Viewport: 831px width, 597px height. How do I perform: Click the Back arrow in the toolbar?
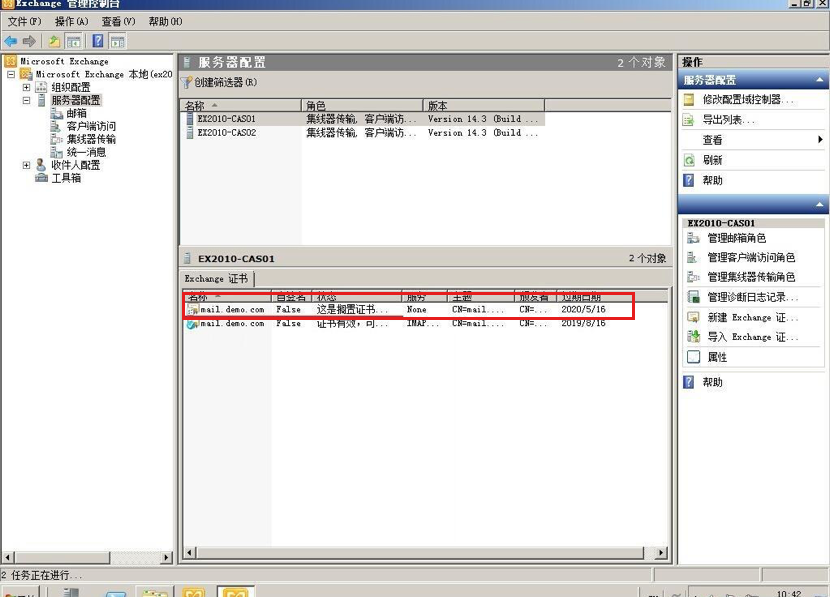point(11,41)
